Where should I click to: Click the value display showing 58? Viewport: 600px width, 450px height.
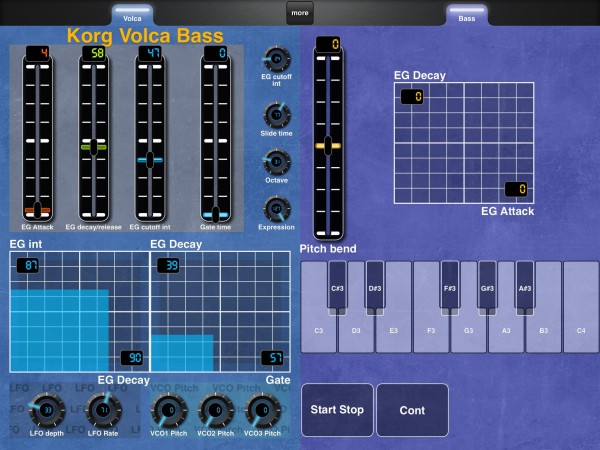click(x=94, y=53)
